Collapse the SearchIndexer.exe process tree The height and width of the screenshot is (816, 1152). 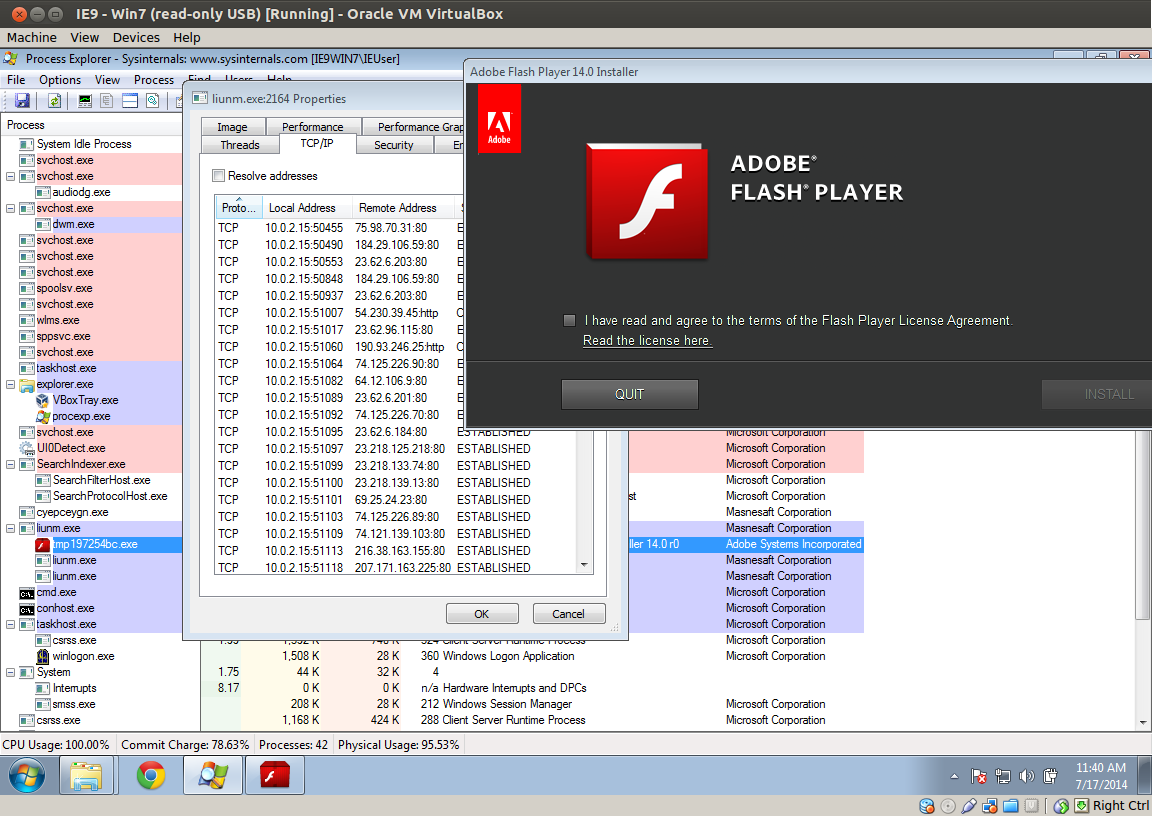(11, 464)
